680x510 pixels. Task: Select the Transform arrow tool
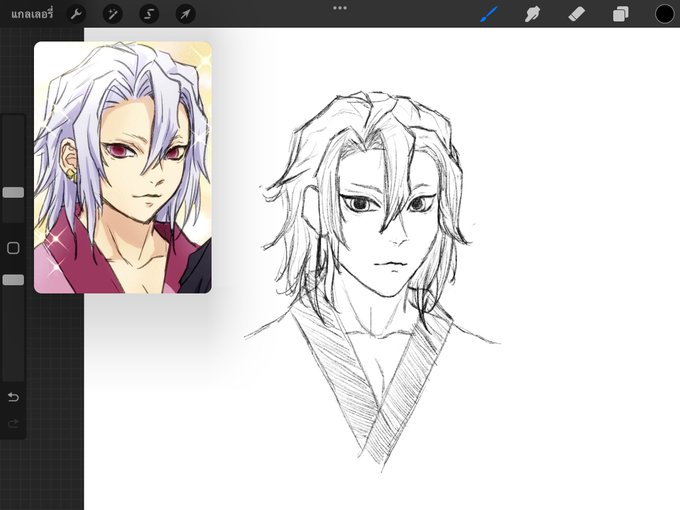point(185,14)
